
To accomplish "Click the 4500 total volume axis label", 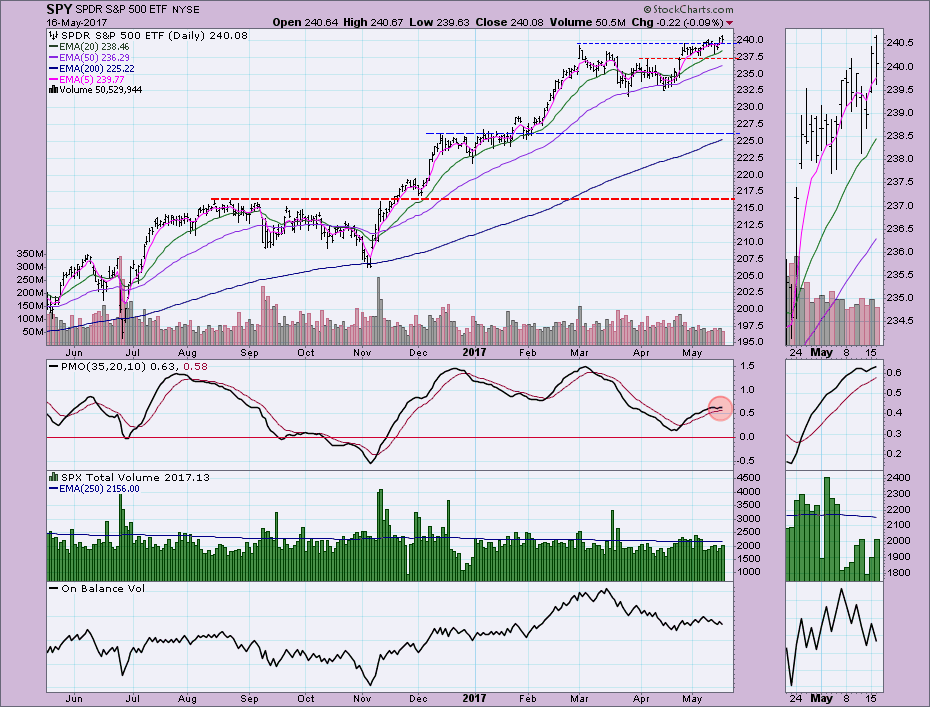I will click(749, 478).
